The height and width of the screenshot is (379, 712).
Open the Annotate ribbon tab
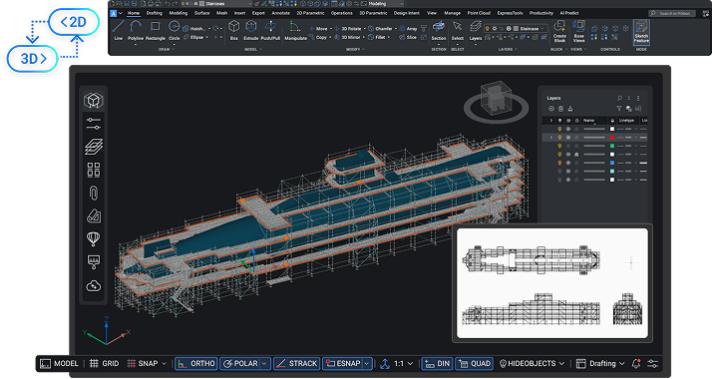point(280,13)
